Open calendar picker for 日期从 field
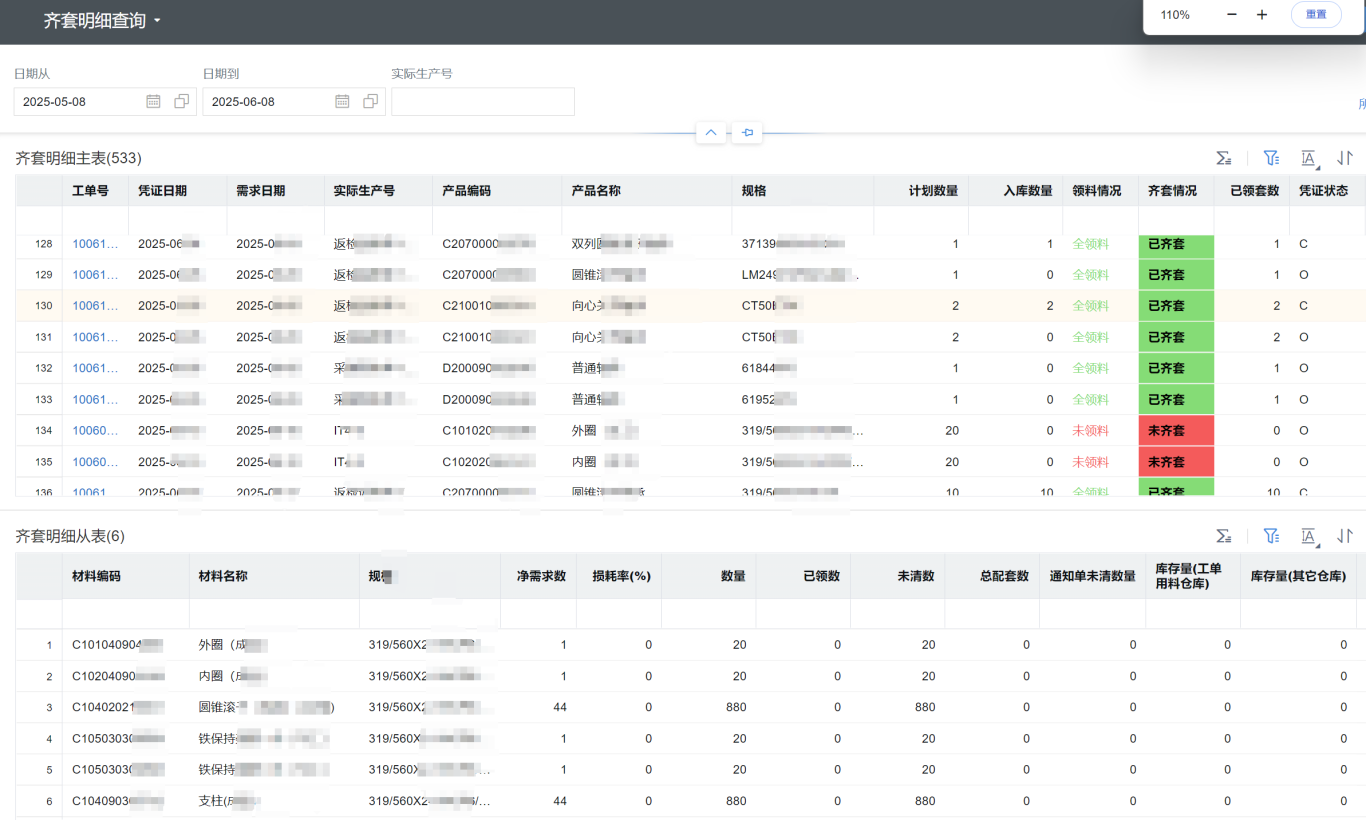This screenshot has width=1366, height=820. click(x=153, y=101)
